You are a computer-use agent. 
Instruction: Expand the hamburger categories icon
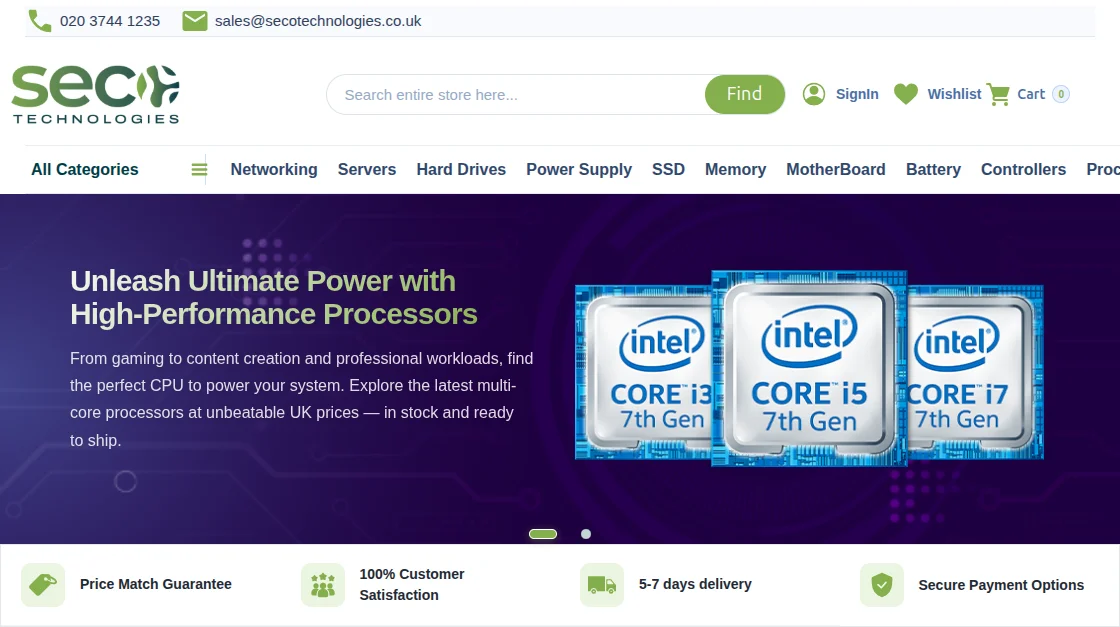tap(199, 169)
